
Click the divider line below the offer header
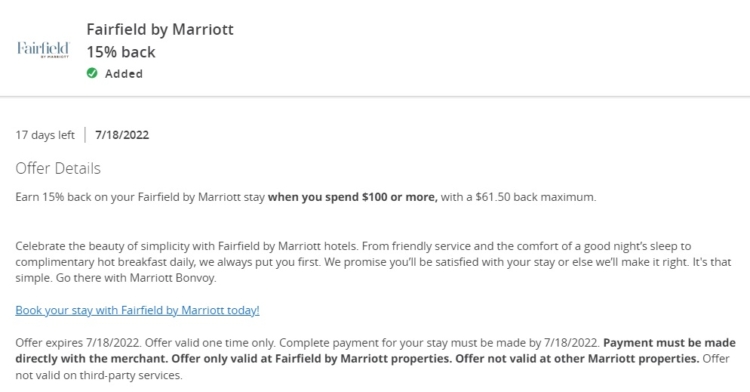(x=375, y=97)
